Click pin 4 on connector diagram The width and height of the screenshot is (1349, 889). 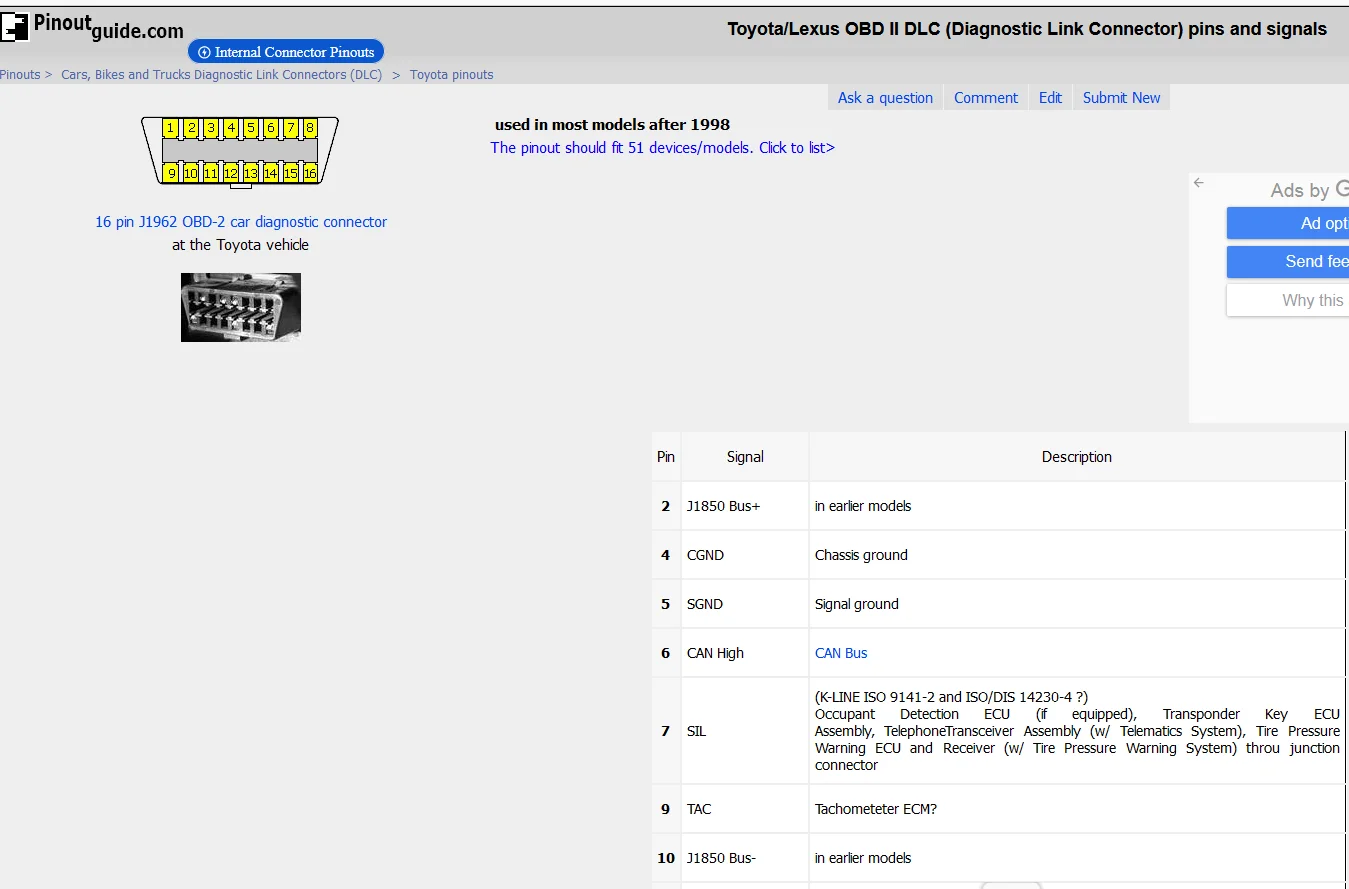(231, 128)
